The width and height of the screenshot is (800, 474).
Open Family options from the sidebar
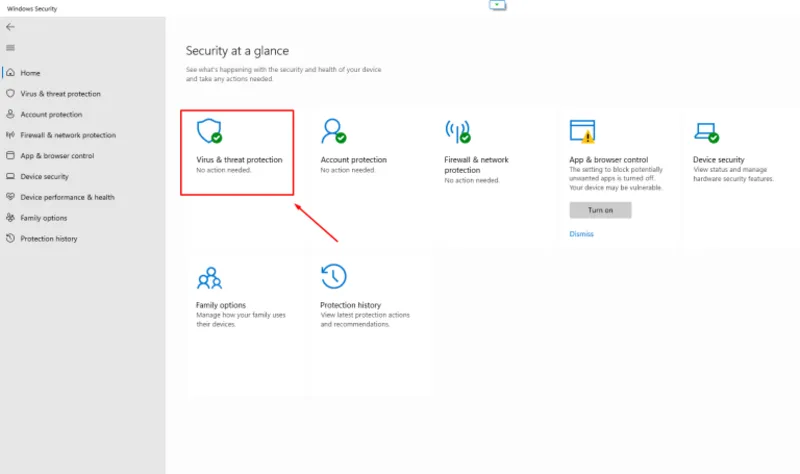(43, 218)
